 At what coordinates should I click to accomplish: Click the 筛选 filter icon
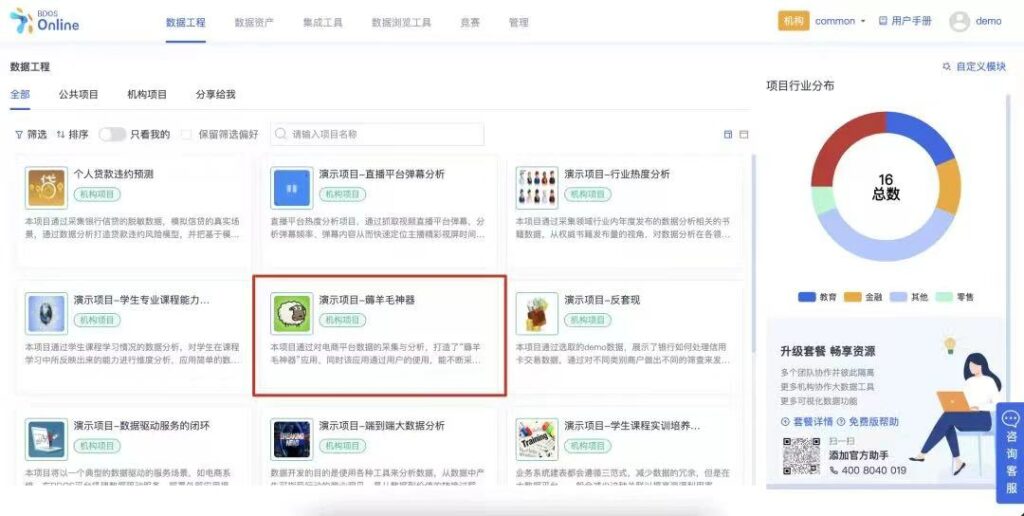[19, 135]
